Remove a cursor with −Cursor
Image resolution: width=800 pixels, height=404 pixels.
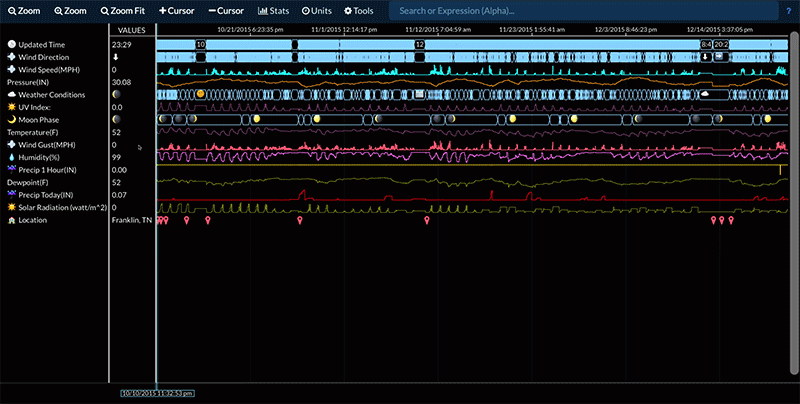pos(226,10)
